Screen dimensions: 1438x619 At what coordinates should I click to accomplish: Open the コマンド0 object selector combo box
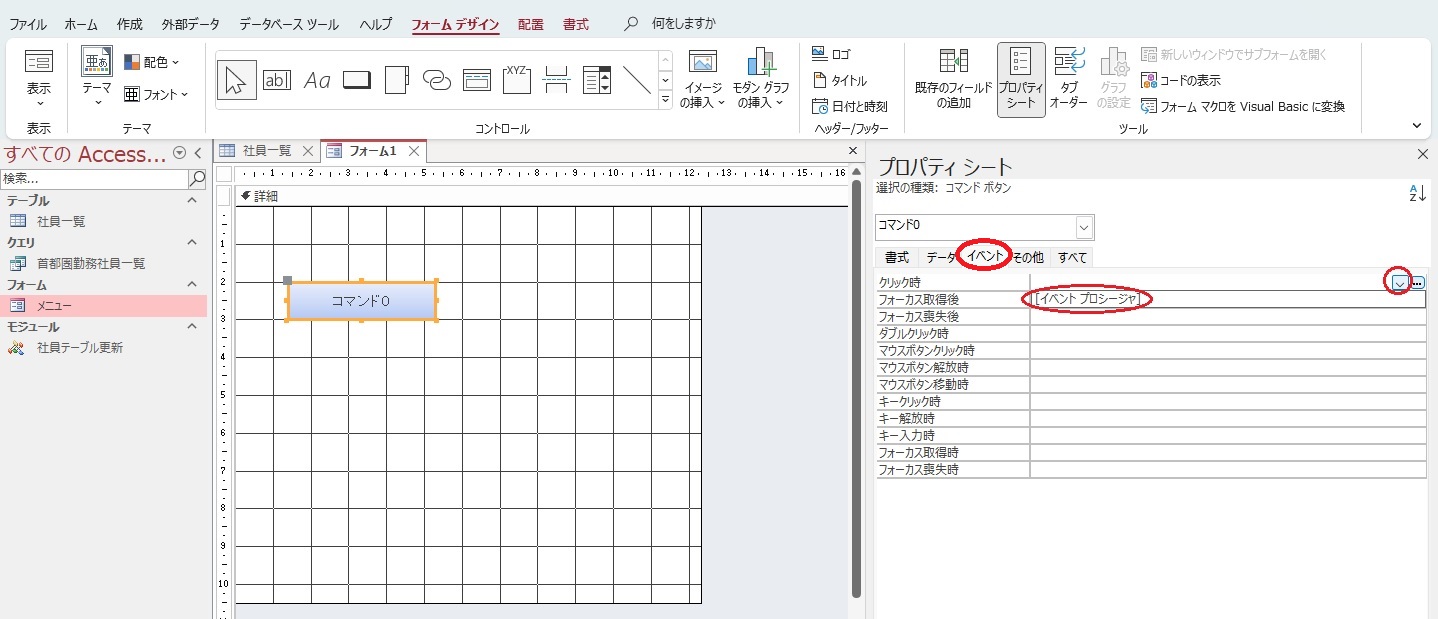click(1084, 227)
